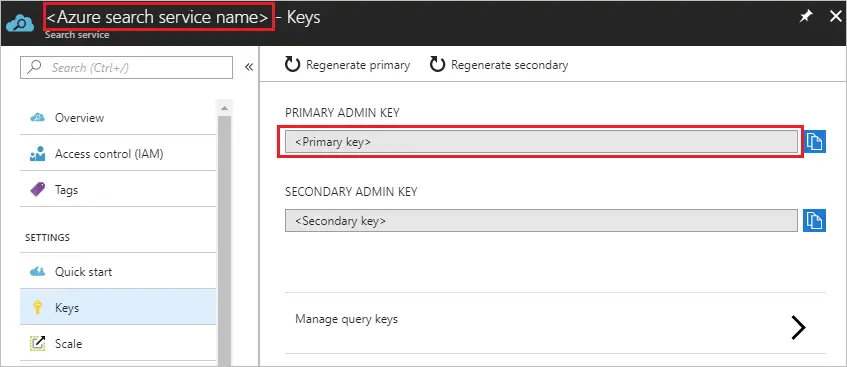Open Manage query keys
This screenshot has width=847, height=367.
point(555,323)
